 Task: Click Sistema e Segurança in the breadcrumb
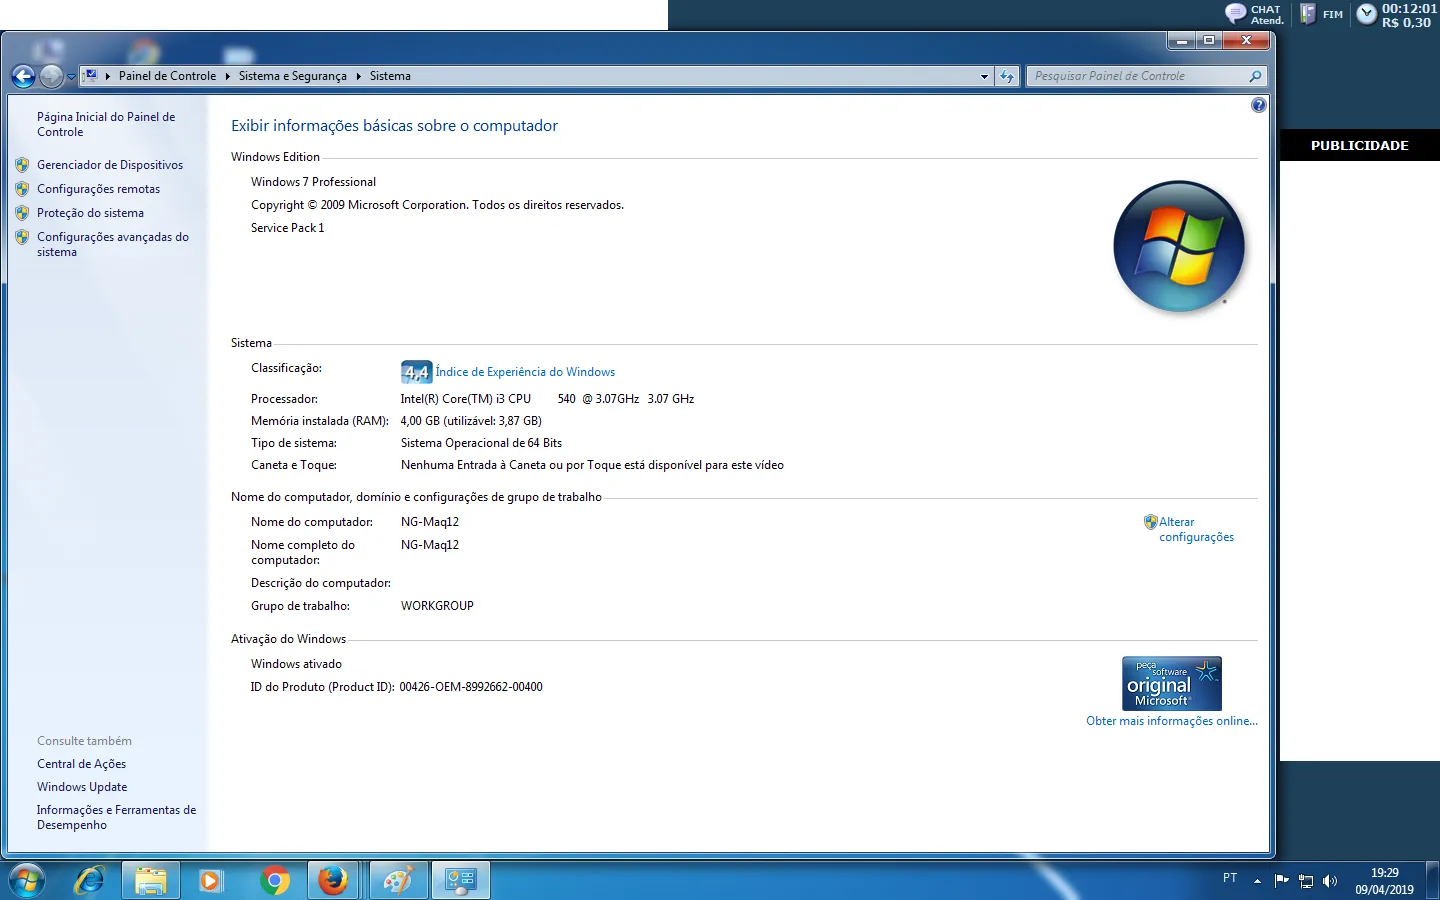[x=293, y=76]
